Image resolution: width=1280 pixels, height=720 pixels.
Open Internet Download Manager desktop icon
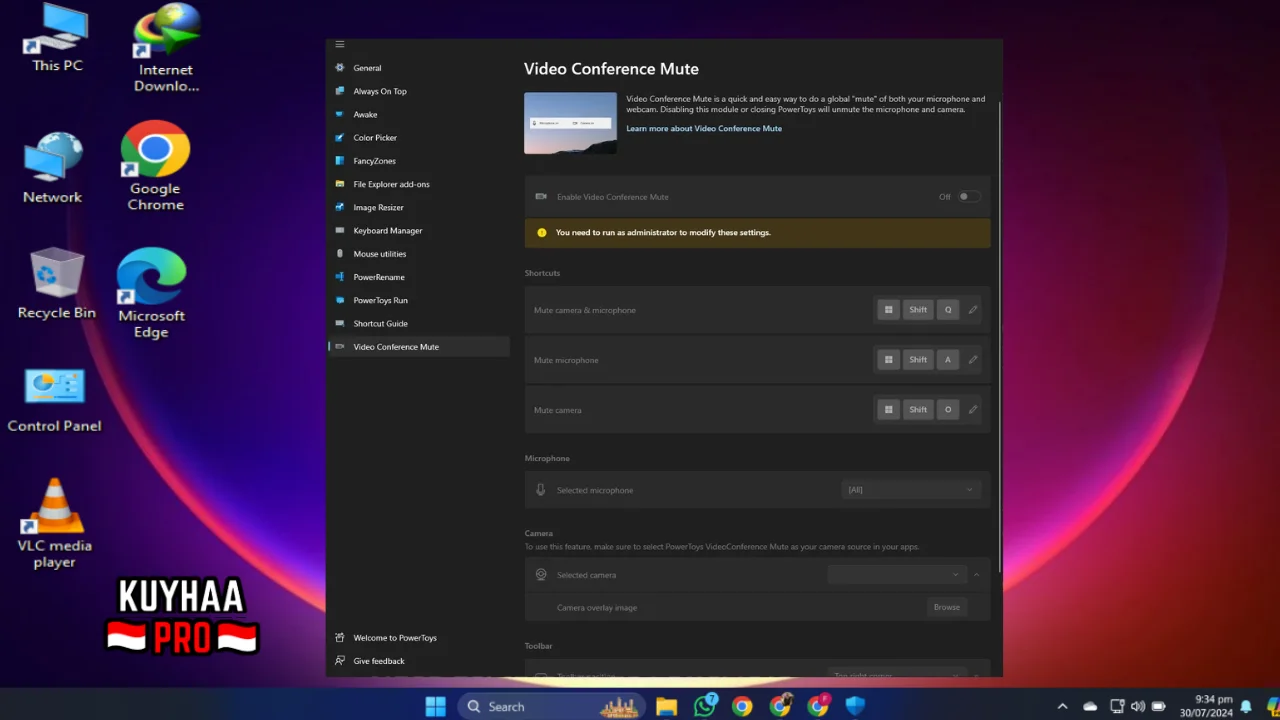pyautogui.click(x=166, y=50)
